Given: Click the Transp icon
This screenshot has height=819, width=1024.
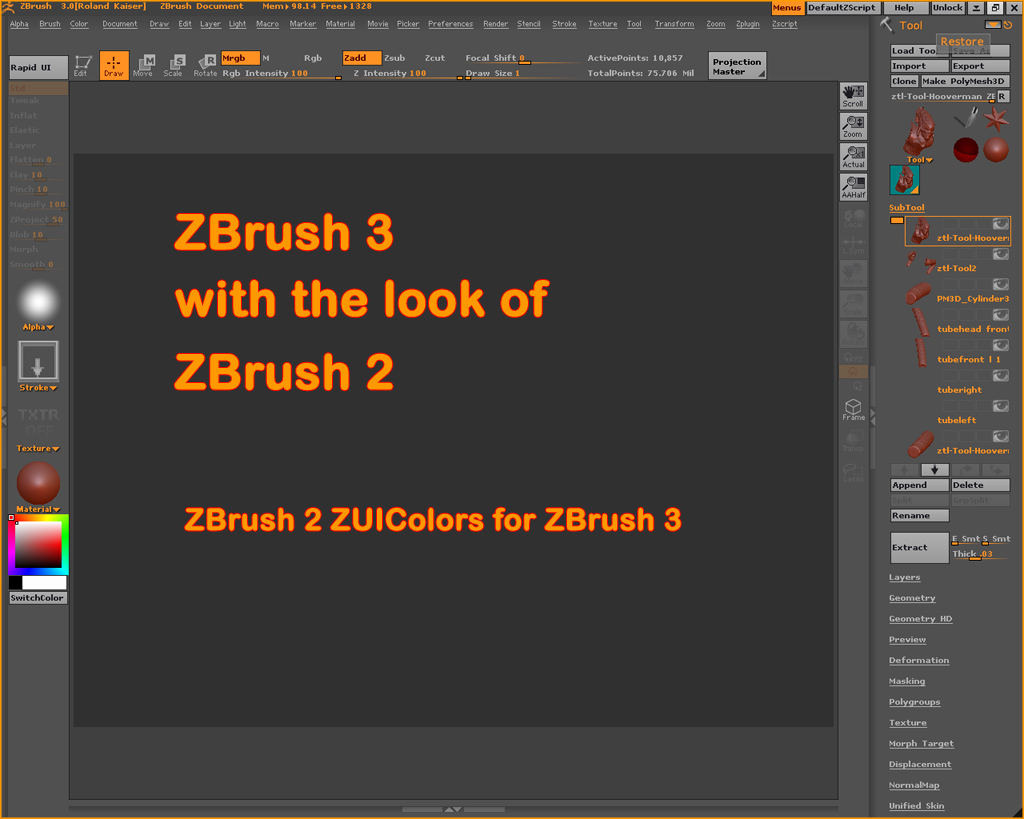Looking at the screenshot, I should (853, 441).
